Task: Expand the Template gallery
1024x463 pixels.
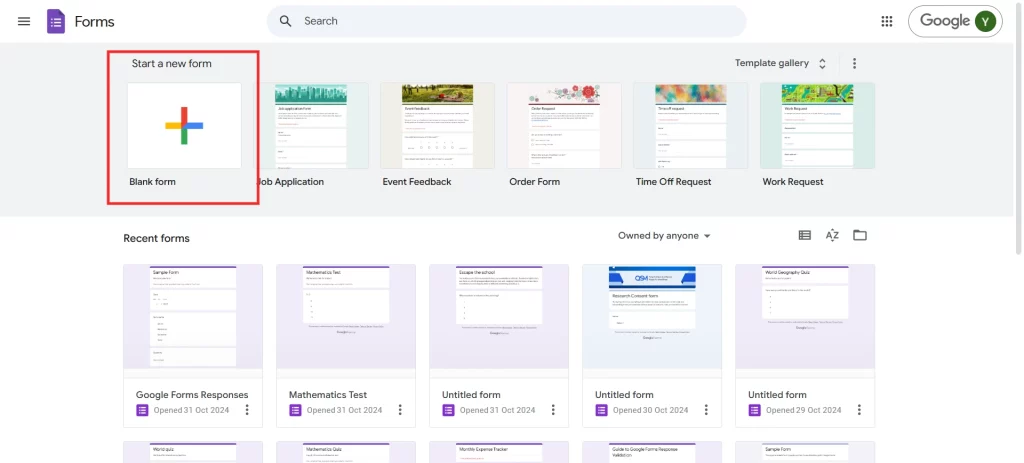Action: (780, 63)
